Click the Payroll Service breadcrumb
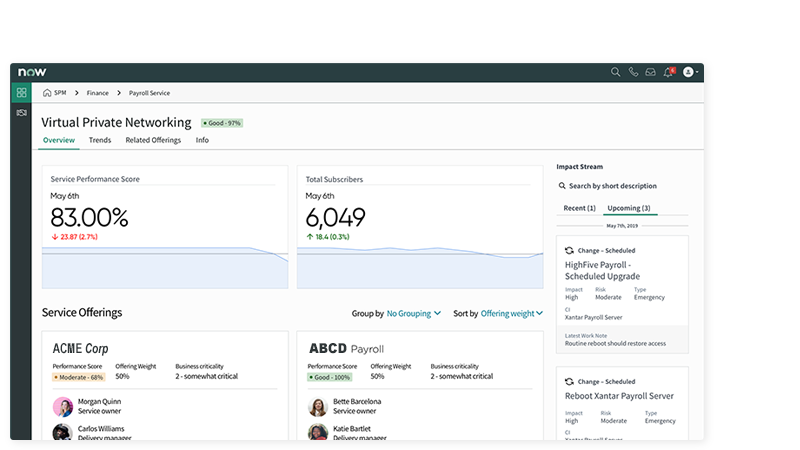Screen dimensions: 800x450 point(149,93)
